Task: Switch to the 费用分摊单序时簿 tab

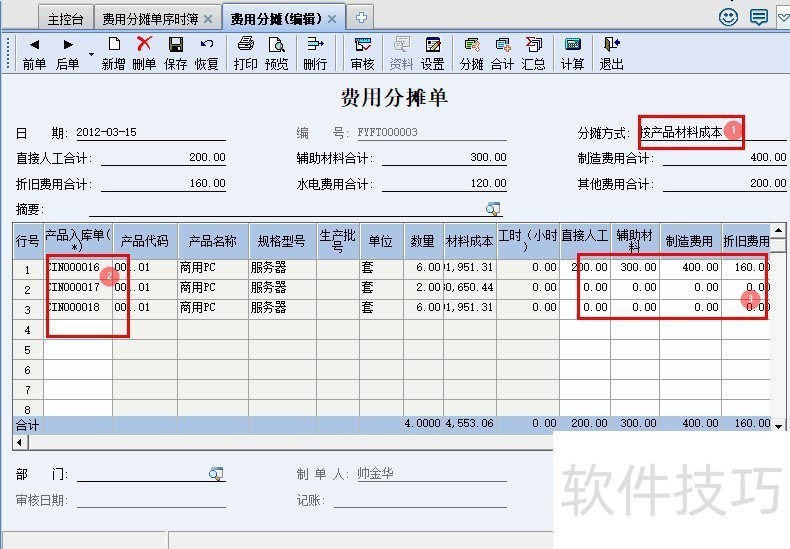Action: [x=151, y=18]
